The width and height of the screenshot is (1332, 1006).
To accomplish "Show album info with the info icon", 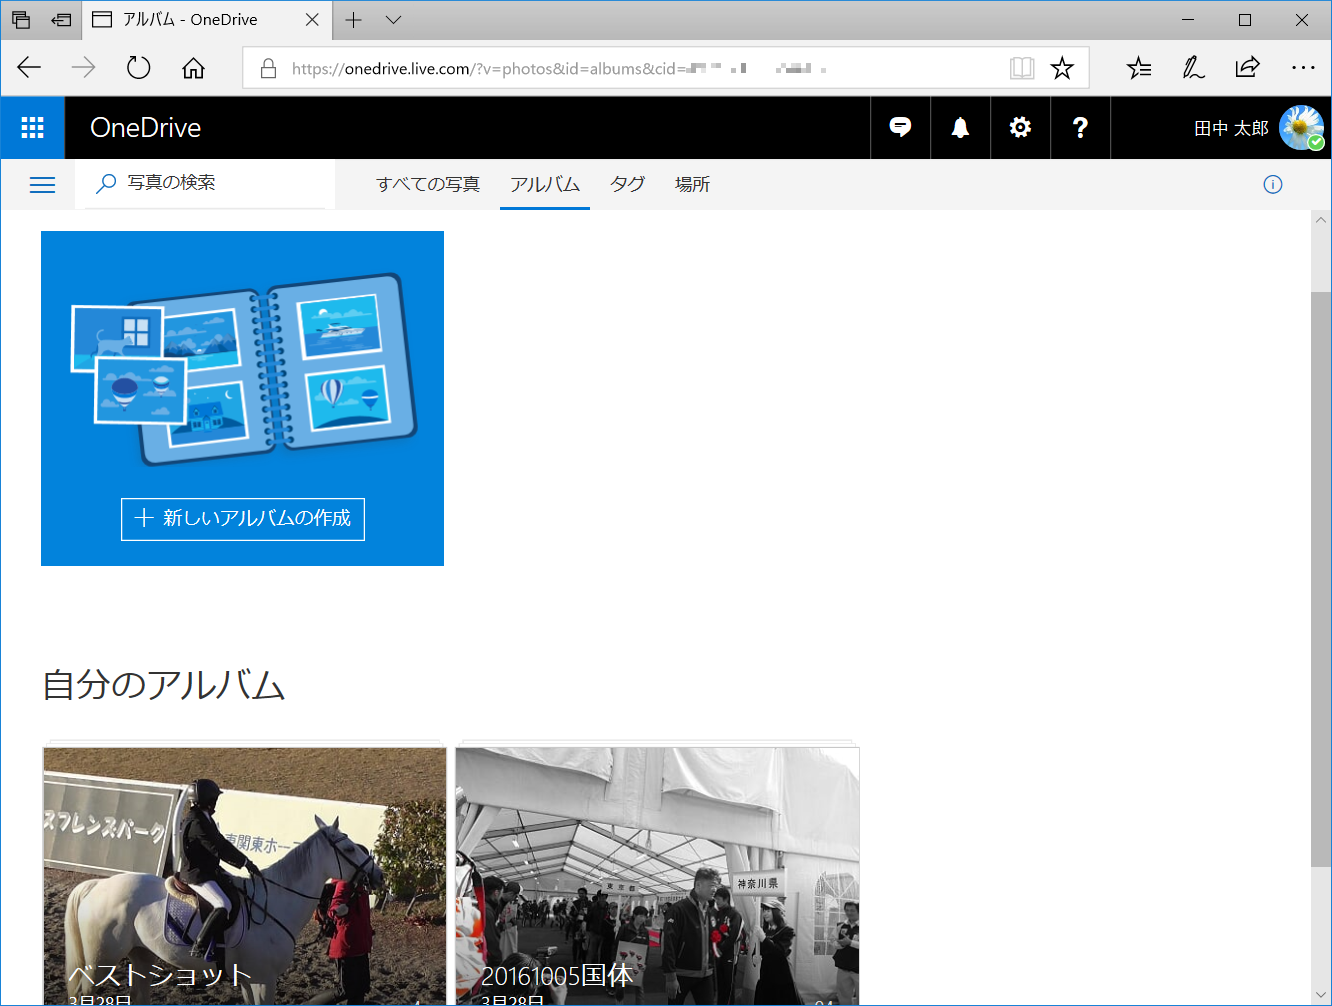I will click(x=1272, y=184).
